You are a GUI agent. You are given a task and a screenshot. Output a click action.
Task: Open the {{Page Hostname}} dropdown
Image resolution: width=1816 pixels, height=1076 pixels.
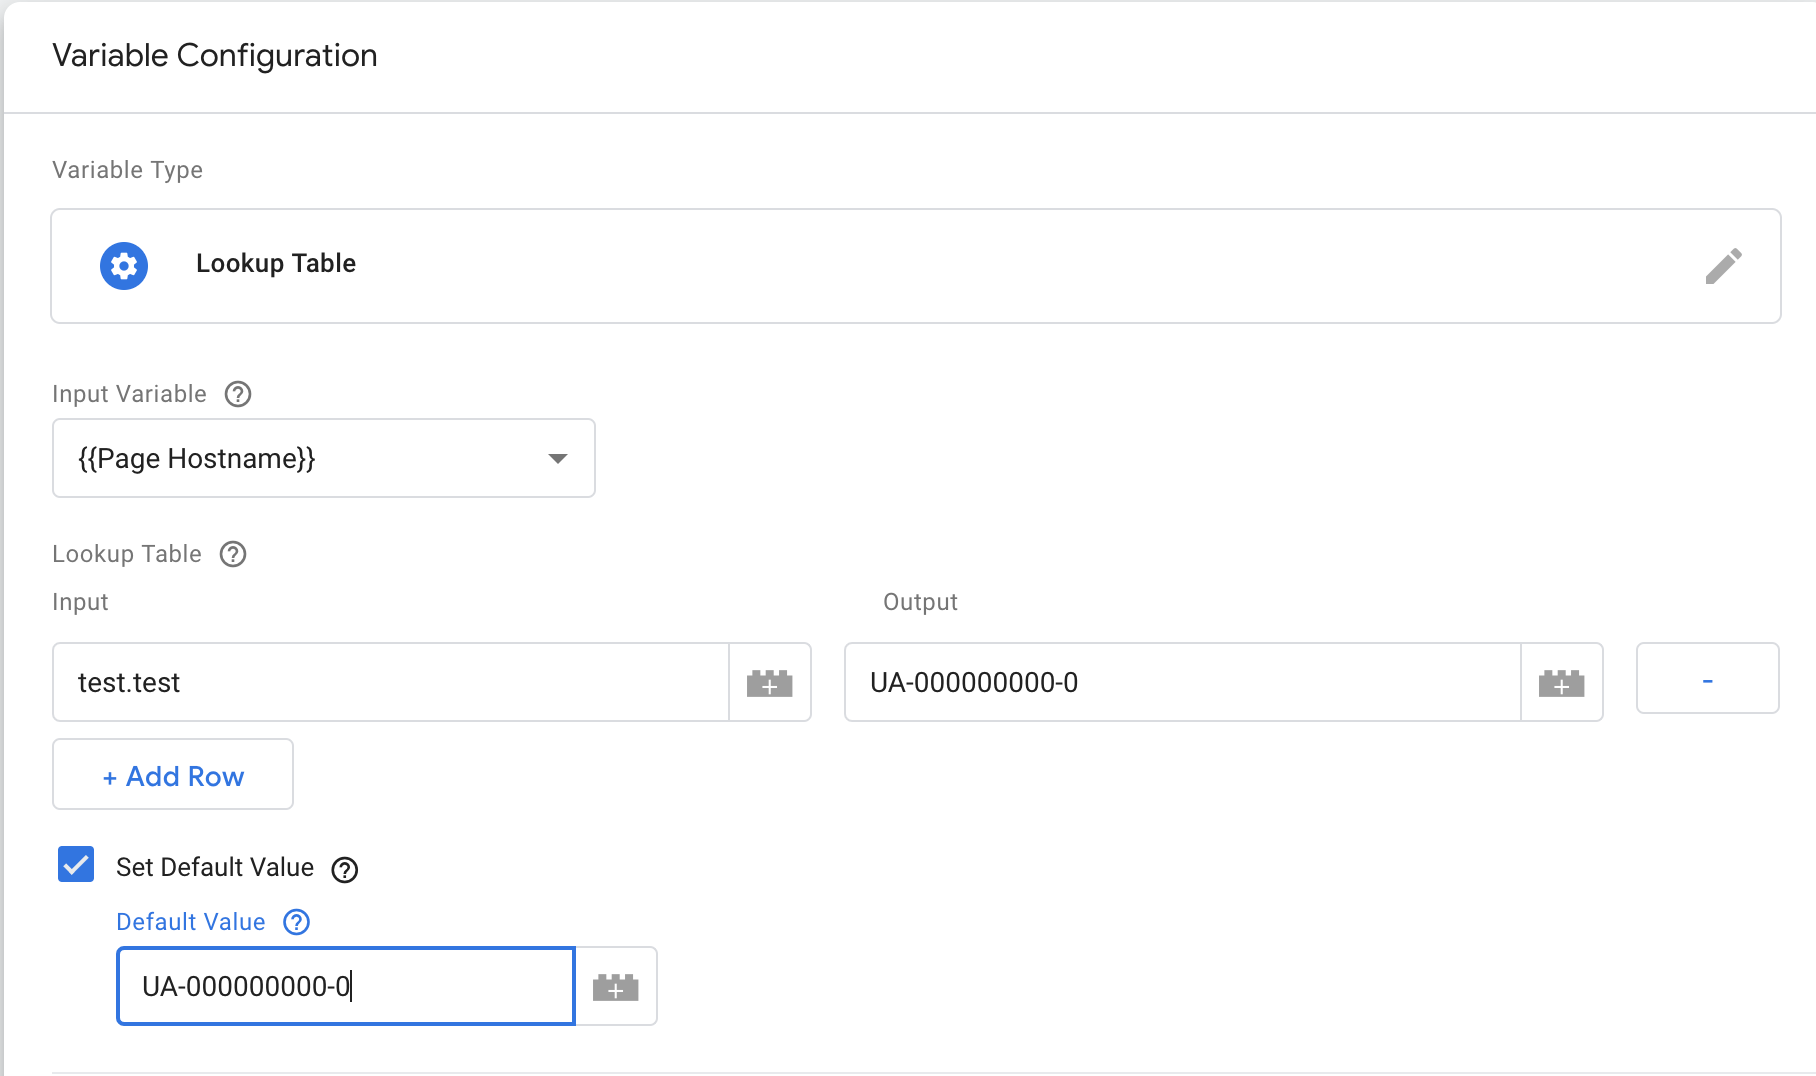pyautogui.click(x=324, y=458)
